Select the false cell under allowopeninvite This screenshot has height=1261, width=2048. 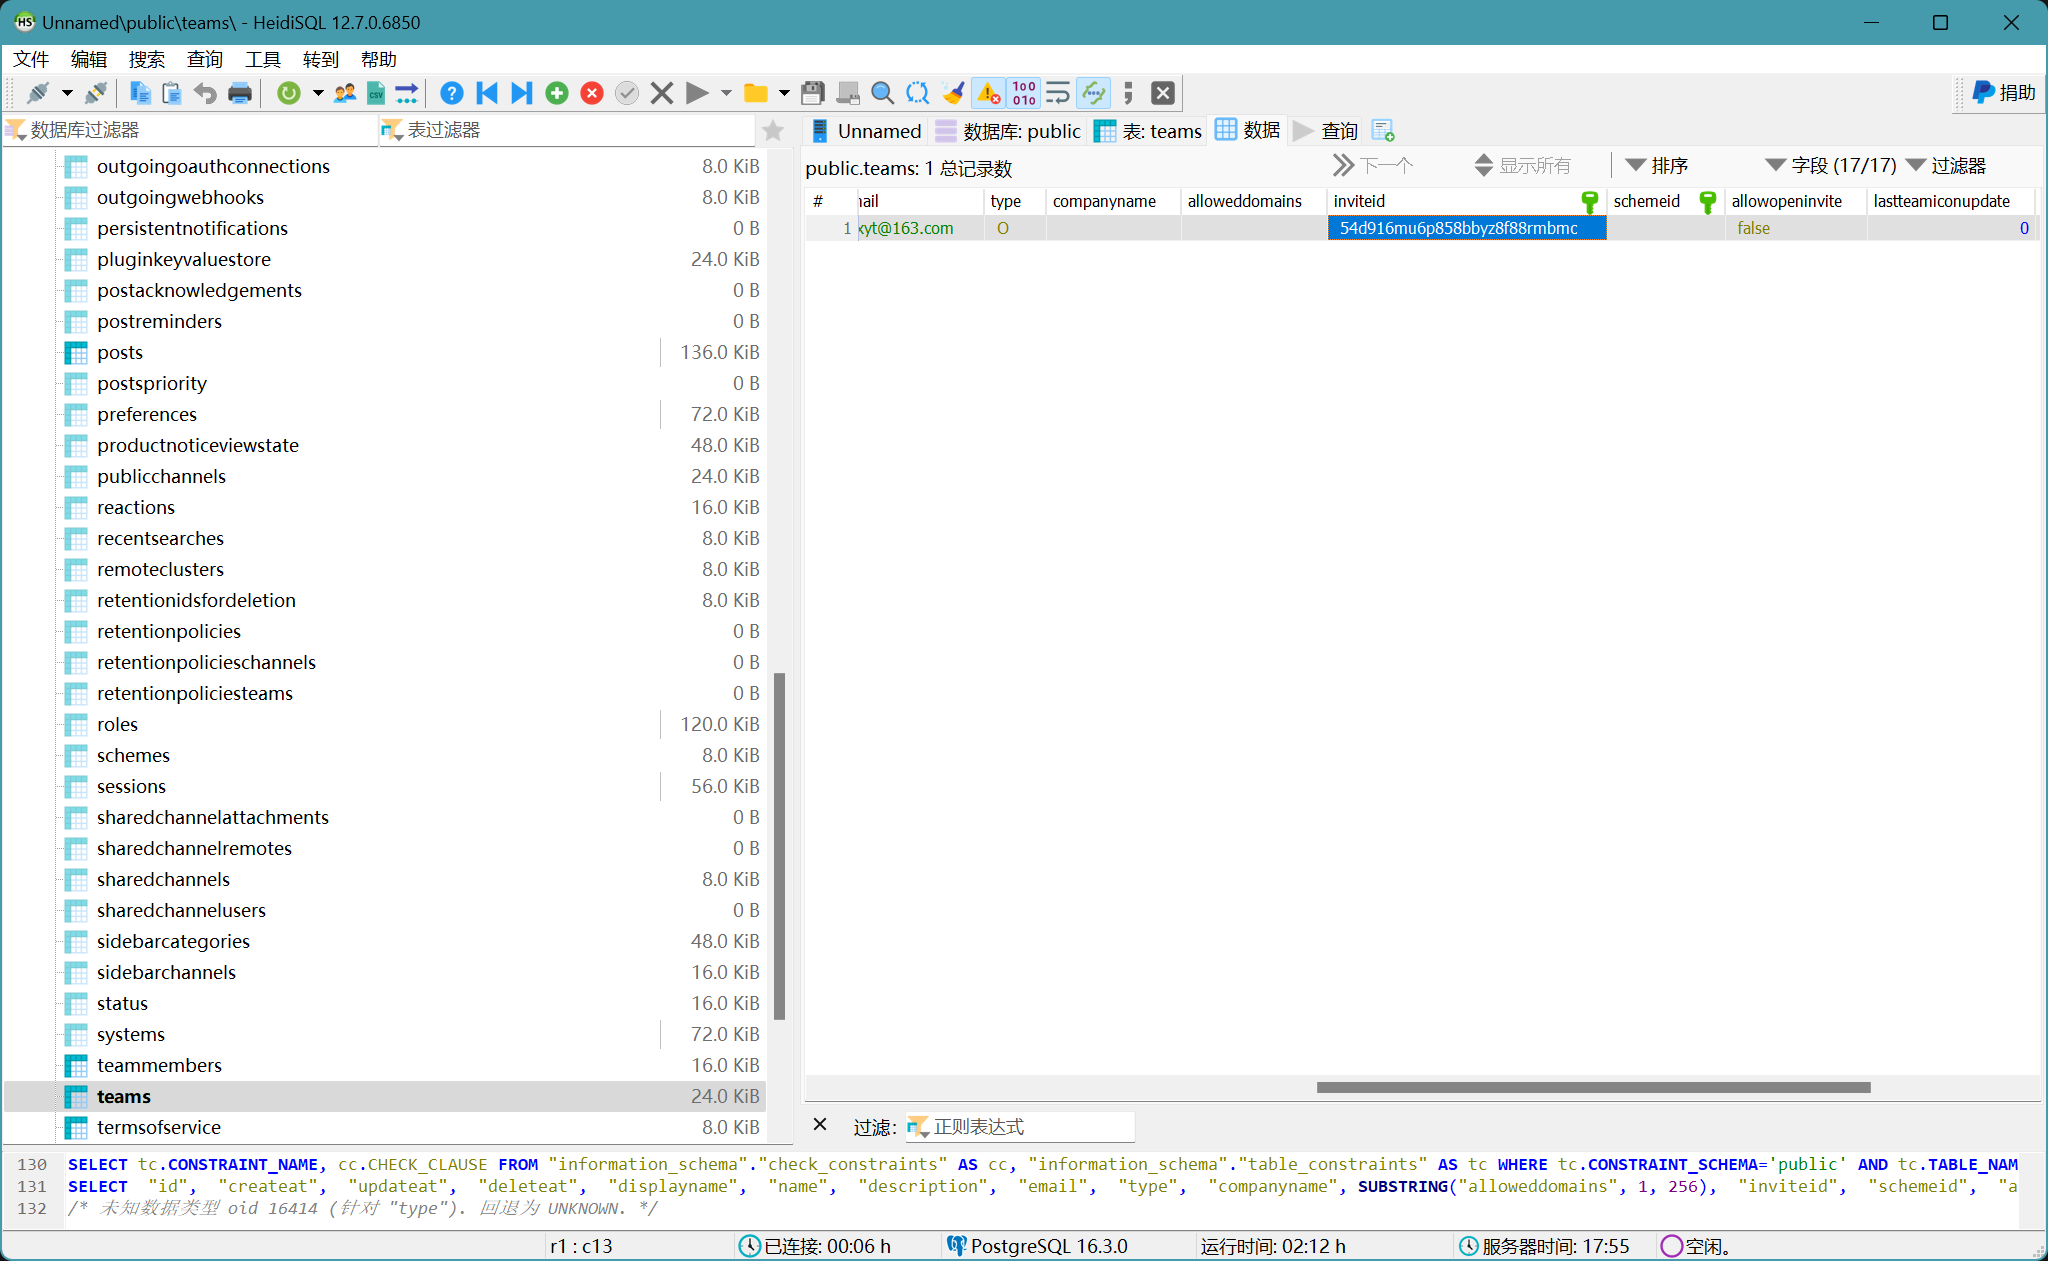pos(1795,228)
